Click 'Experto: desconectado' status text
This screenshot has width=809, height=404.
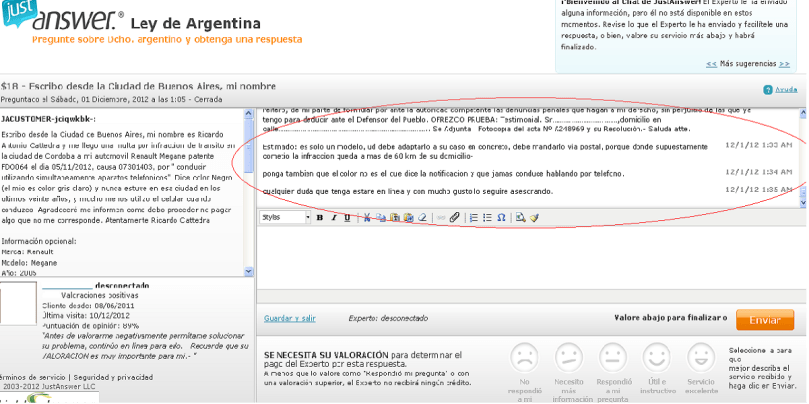388,318
